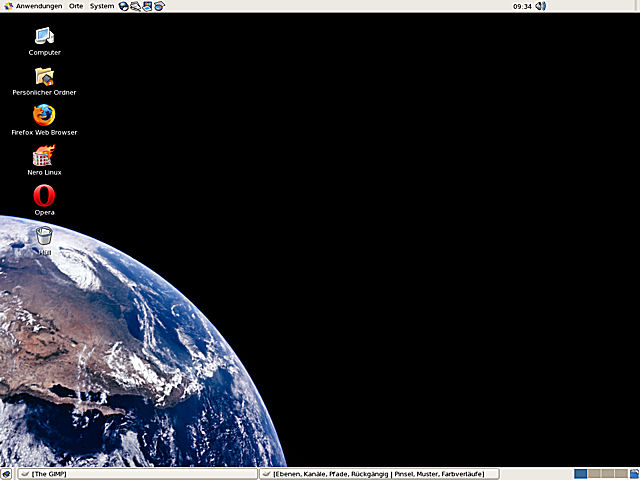Switch to the last workspace in switcher
640x480 pixels.
(622, 474)
